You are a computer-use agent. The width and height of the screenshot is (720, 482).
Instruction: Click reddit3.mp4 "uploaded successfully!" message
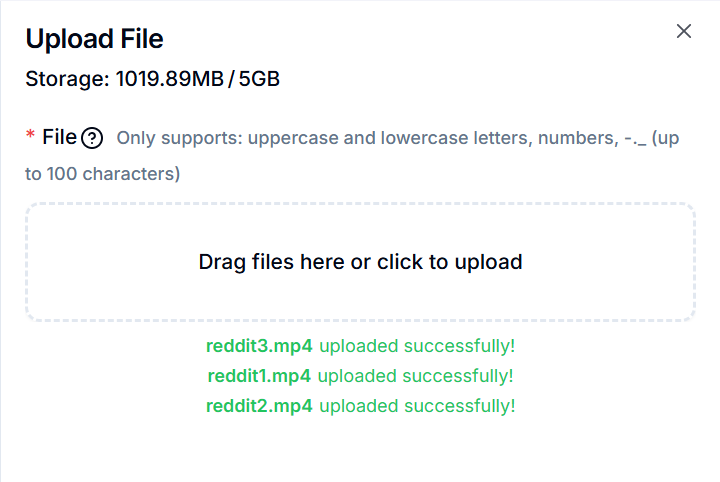coord(416,346)
